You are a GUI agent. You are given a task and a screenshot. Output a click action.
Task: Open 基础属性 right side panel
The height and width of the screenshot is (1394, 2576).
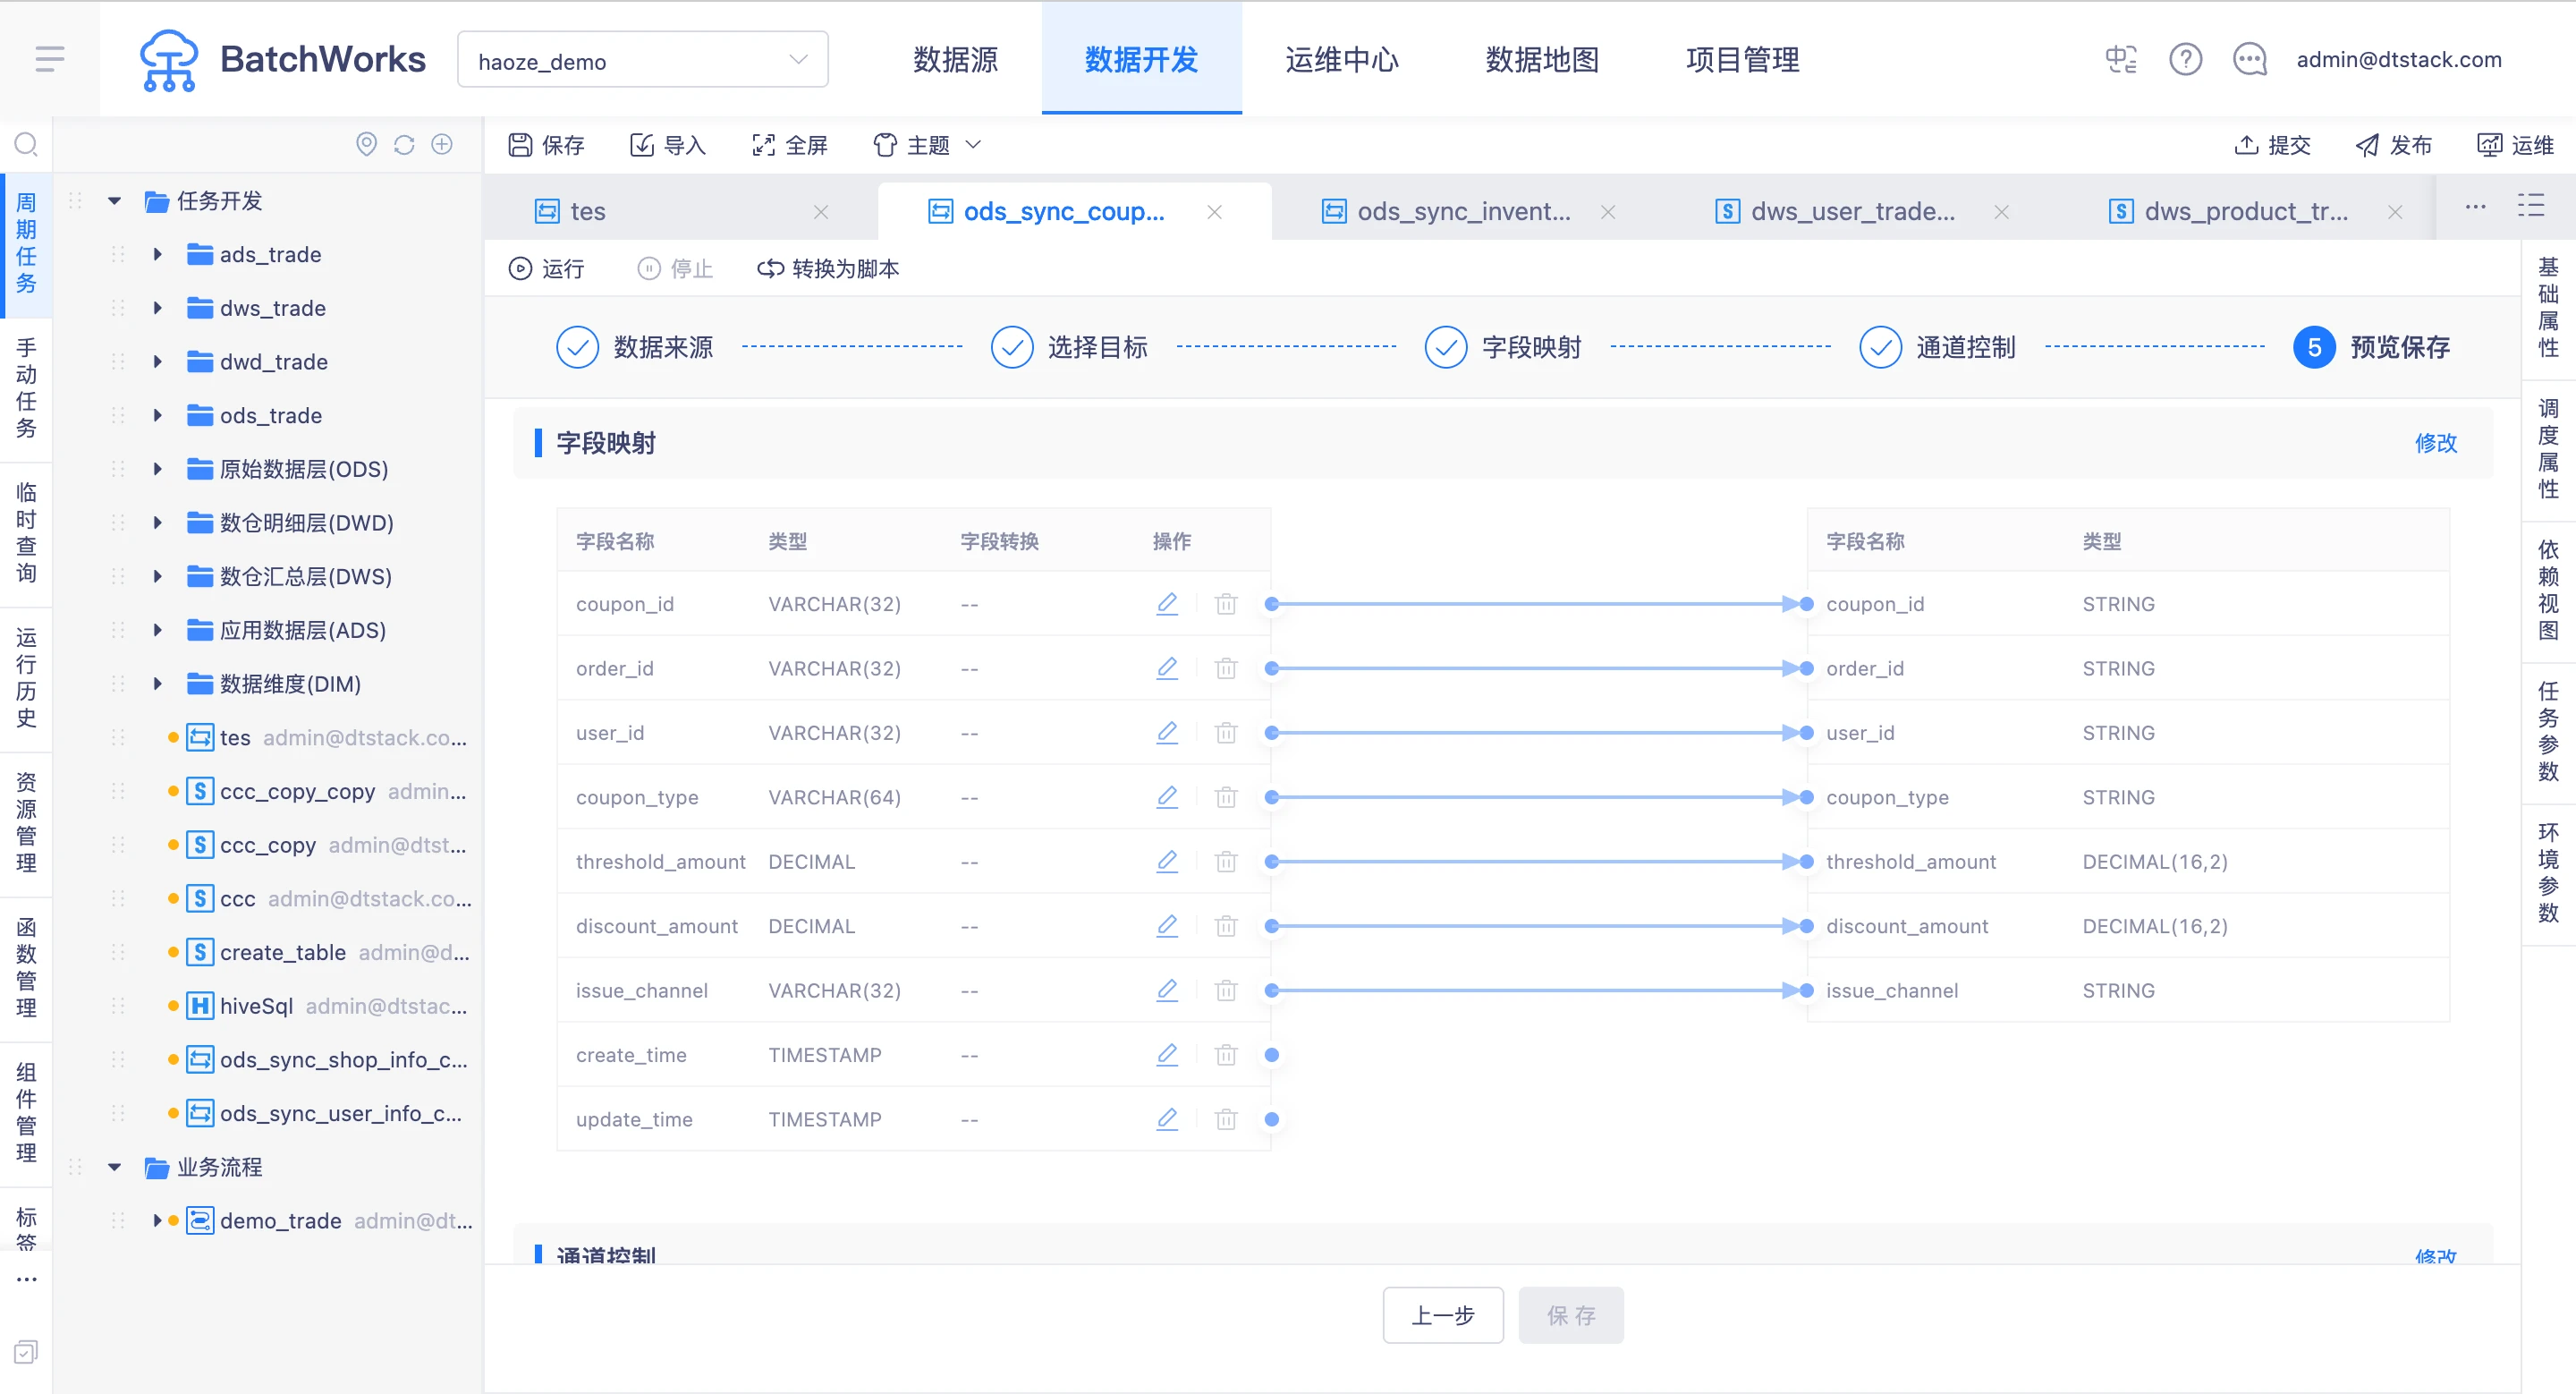pos(2548,308)
